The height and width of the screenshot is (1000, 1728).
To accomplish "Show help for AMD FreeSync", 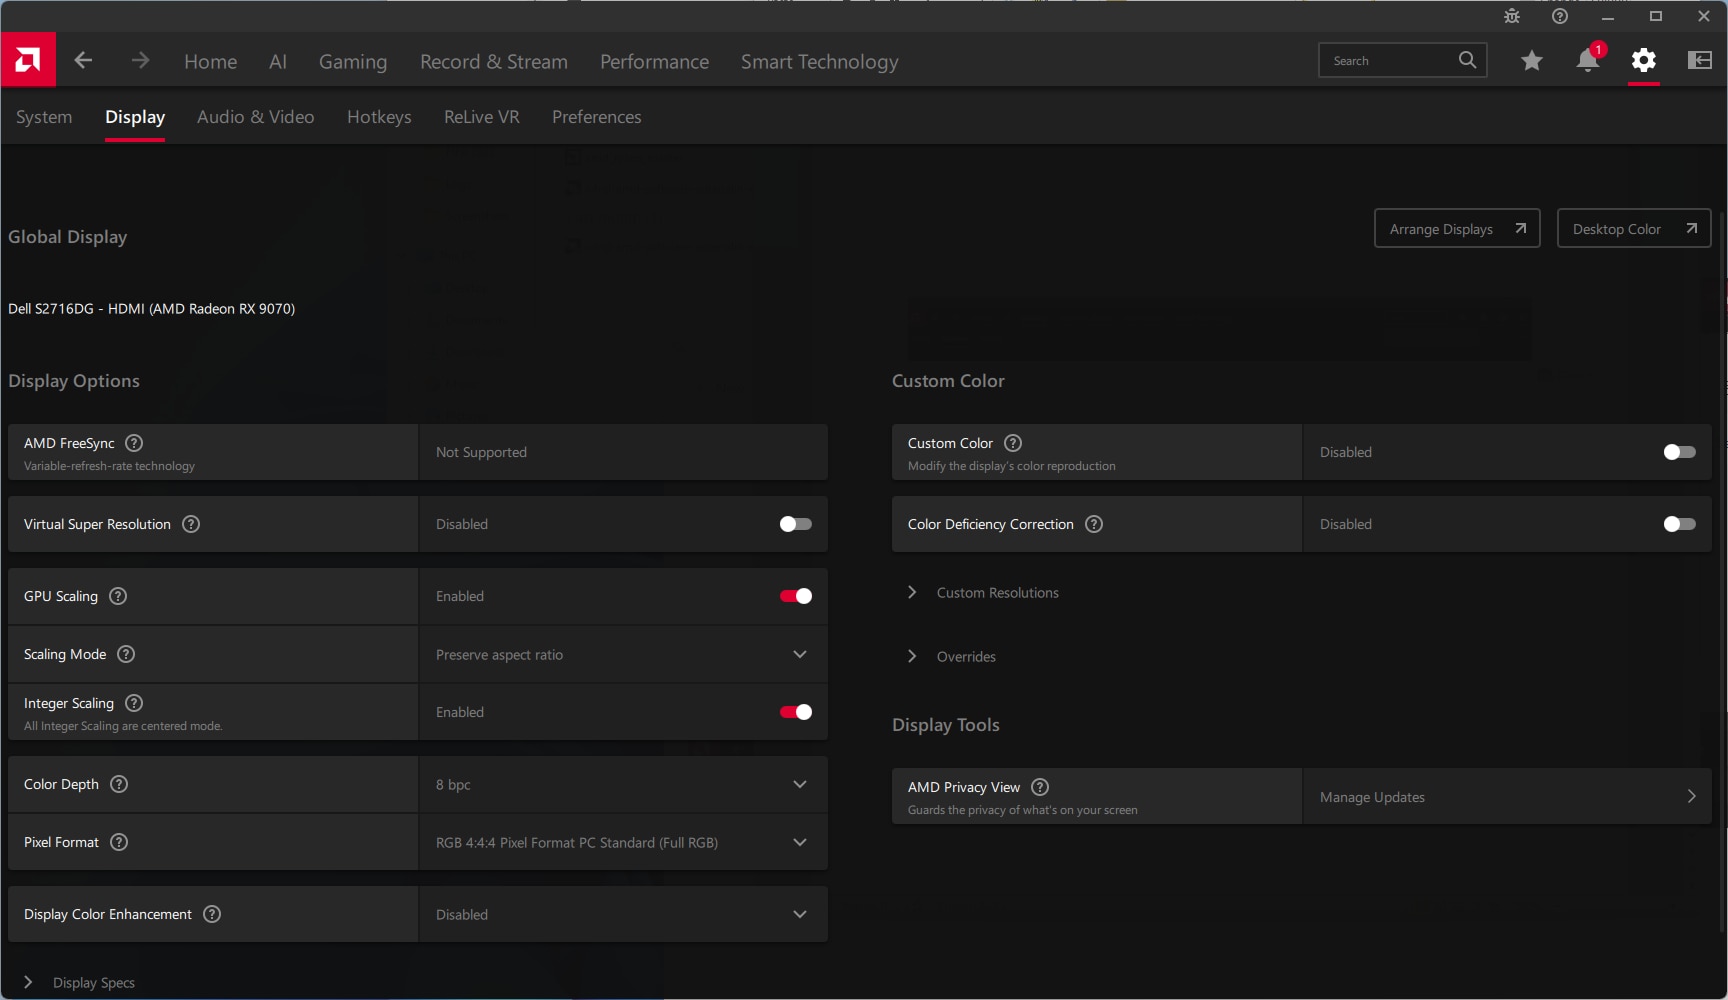I will click(x=134, y=443).
